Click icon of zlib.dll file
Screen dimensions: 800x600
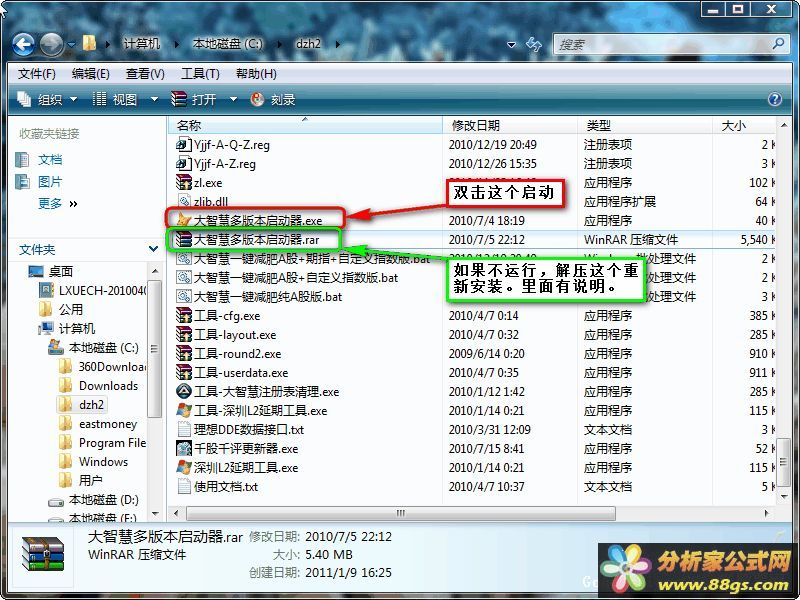(x=183, y=201)
